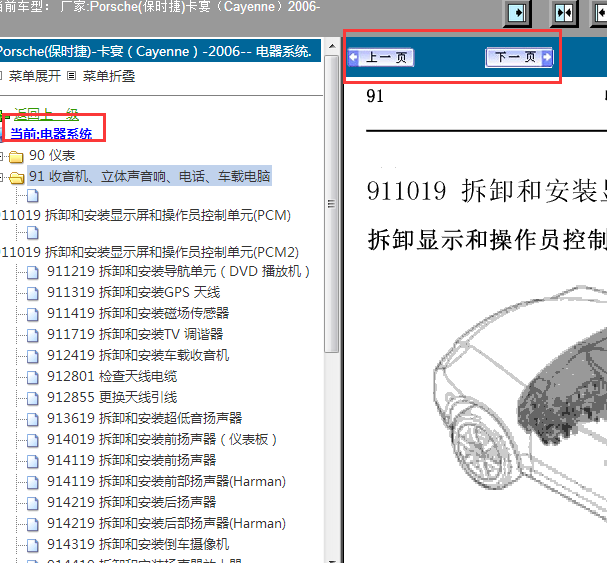Click page icon of 911319 GPS 天线
The image size is (607, 563).
33,294
